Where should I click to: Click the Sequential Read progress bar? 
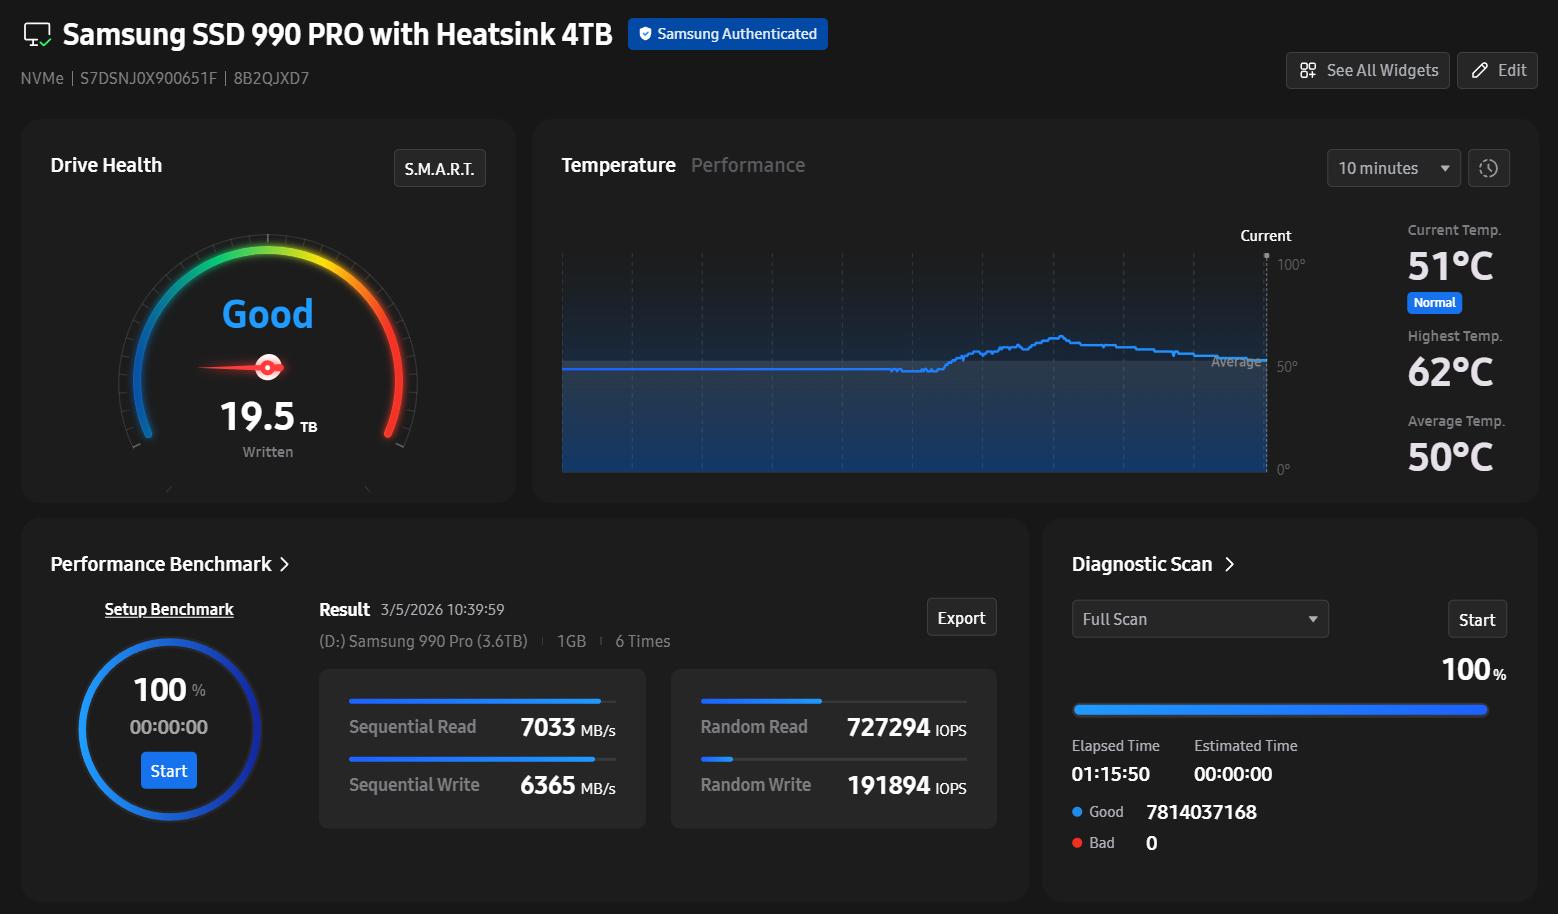(x=482, y=701)
